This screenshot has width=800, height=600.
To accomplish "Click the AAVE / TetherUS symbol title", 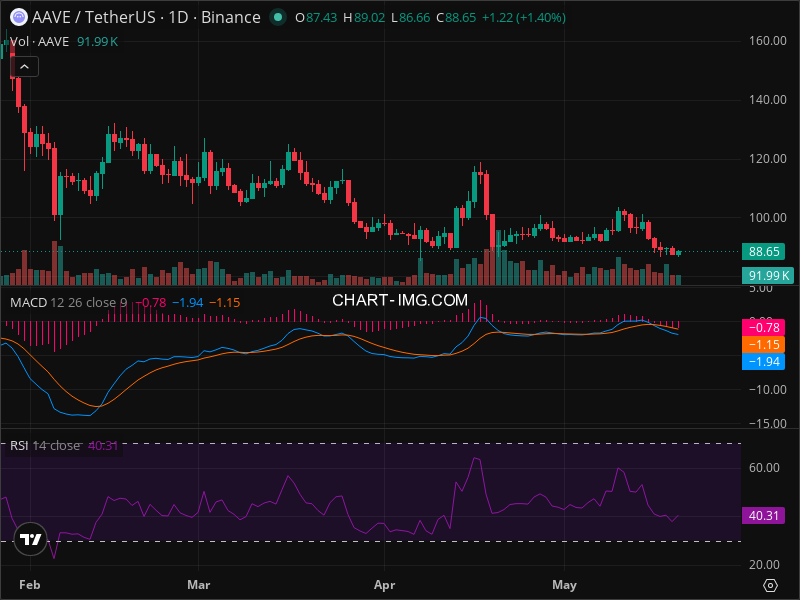I will [146, 17].
